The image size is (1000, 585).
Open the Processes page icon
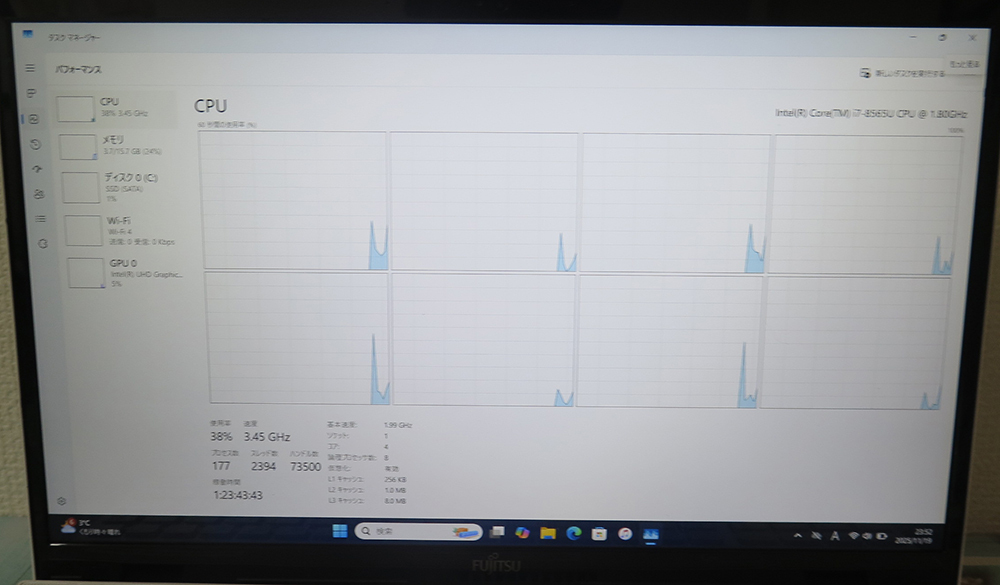(x=31, y=93)
